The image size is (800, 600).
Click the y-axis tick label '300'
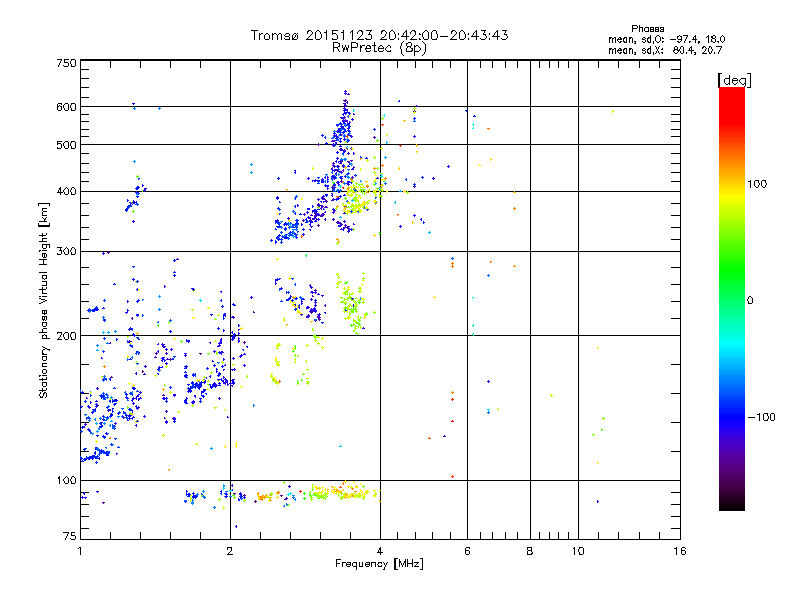click(66, 252)
